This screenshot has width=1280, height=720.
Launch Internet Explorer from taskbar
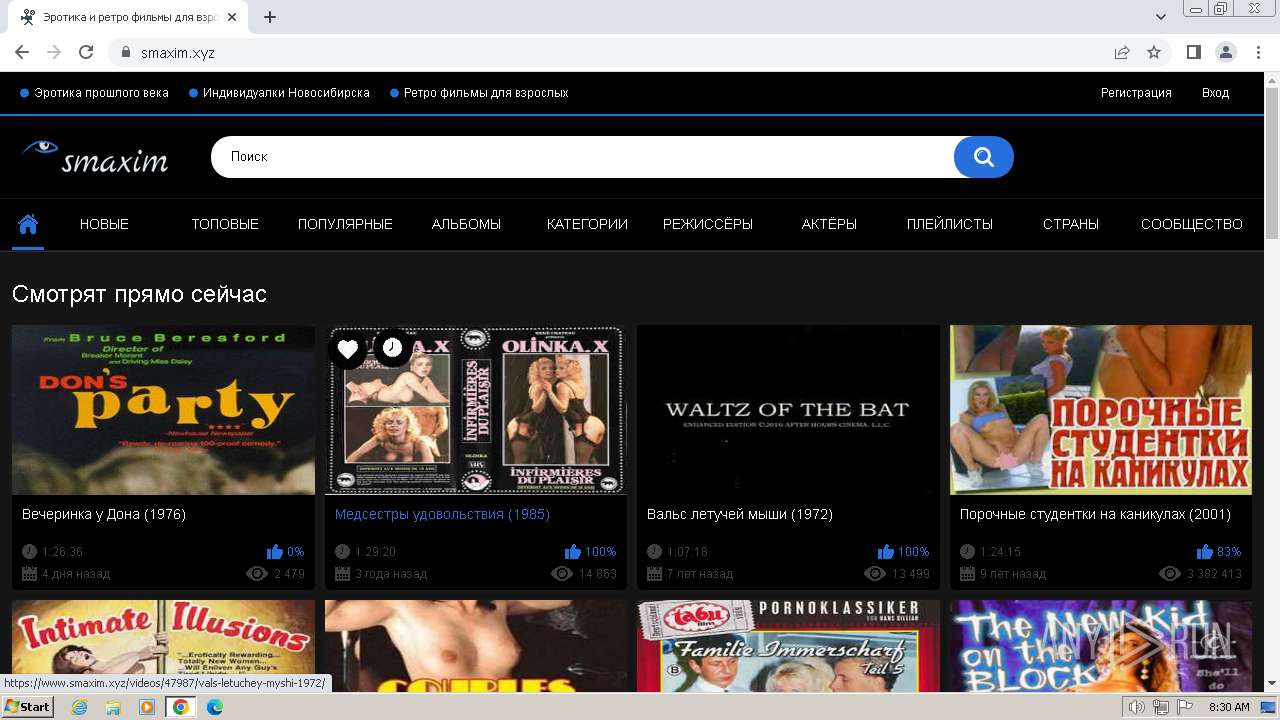tap(79, 707)
